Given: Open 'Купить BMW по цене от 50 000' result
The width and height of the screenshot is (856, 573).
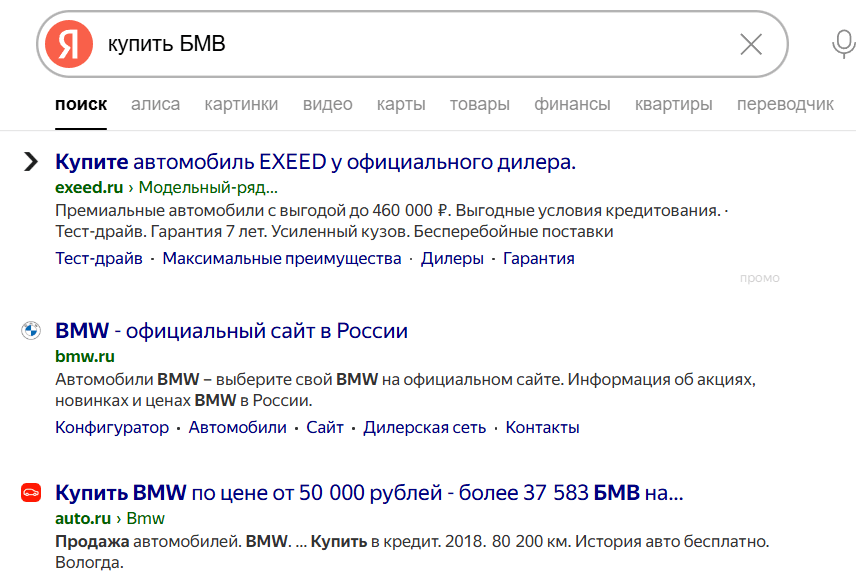Looking at the screenshot, I should [369, 493].
